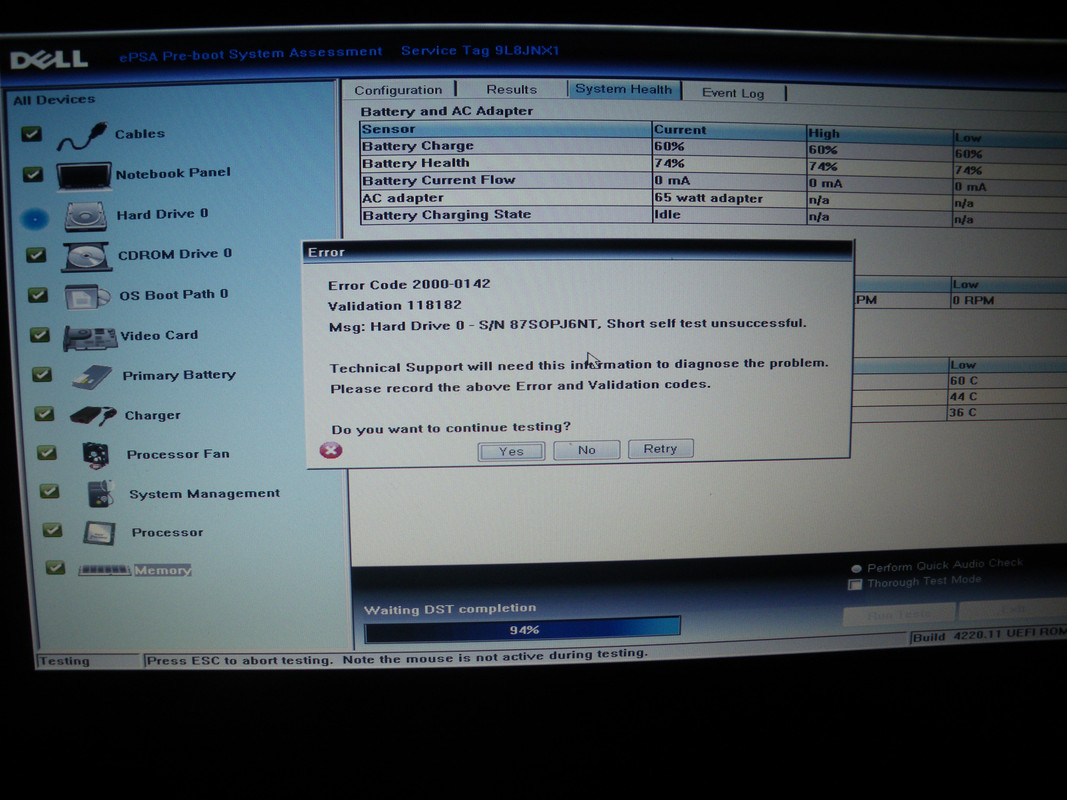Enable Thorough Test Mode checkbox
The width and height of the screenshot is (1067, 800).
coord(855,584)
